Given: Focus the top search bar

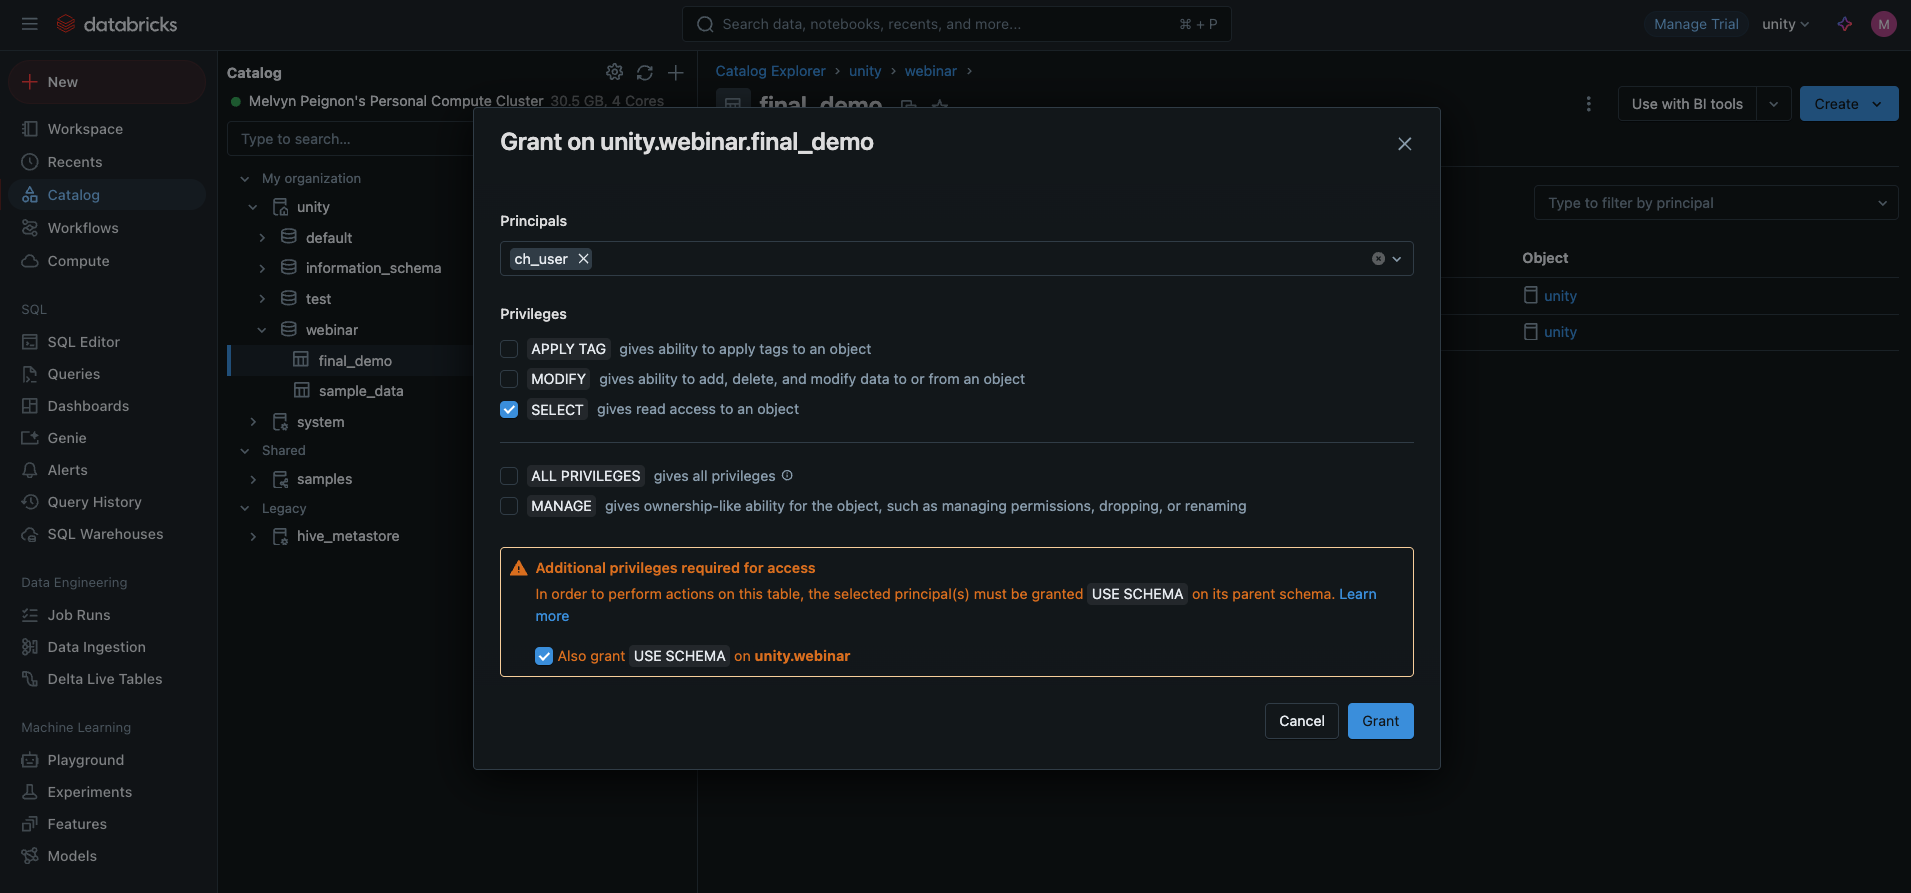Looking at the screenshot, I should 955,24.
